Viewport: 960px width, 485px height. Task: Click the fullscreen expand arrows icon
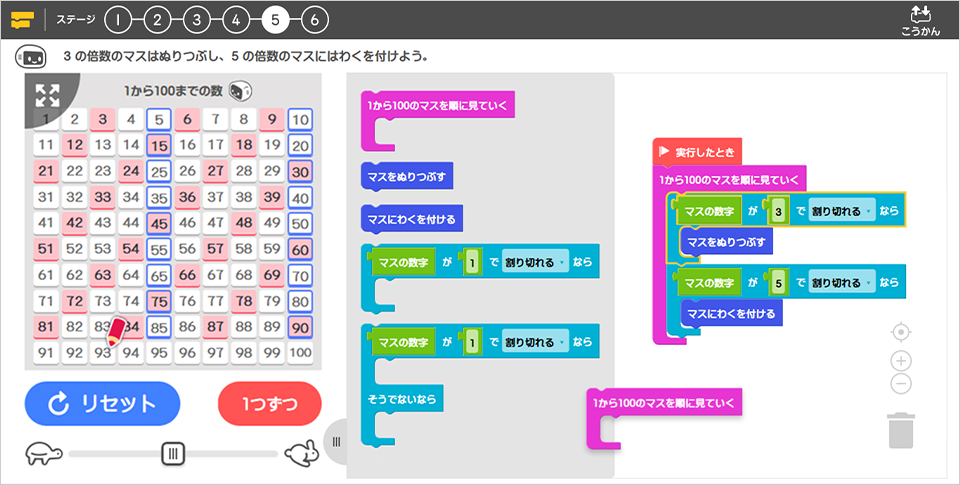click(47, 96)
